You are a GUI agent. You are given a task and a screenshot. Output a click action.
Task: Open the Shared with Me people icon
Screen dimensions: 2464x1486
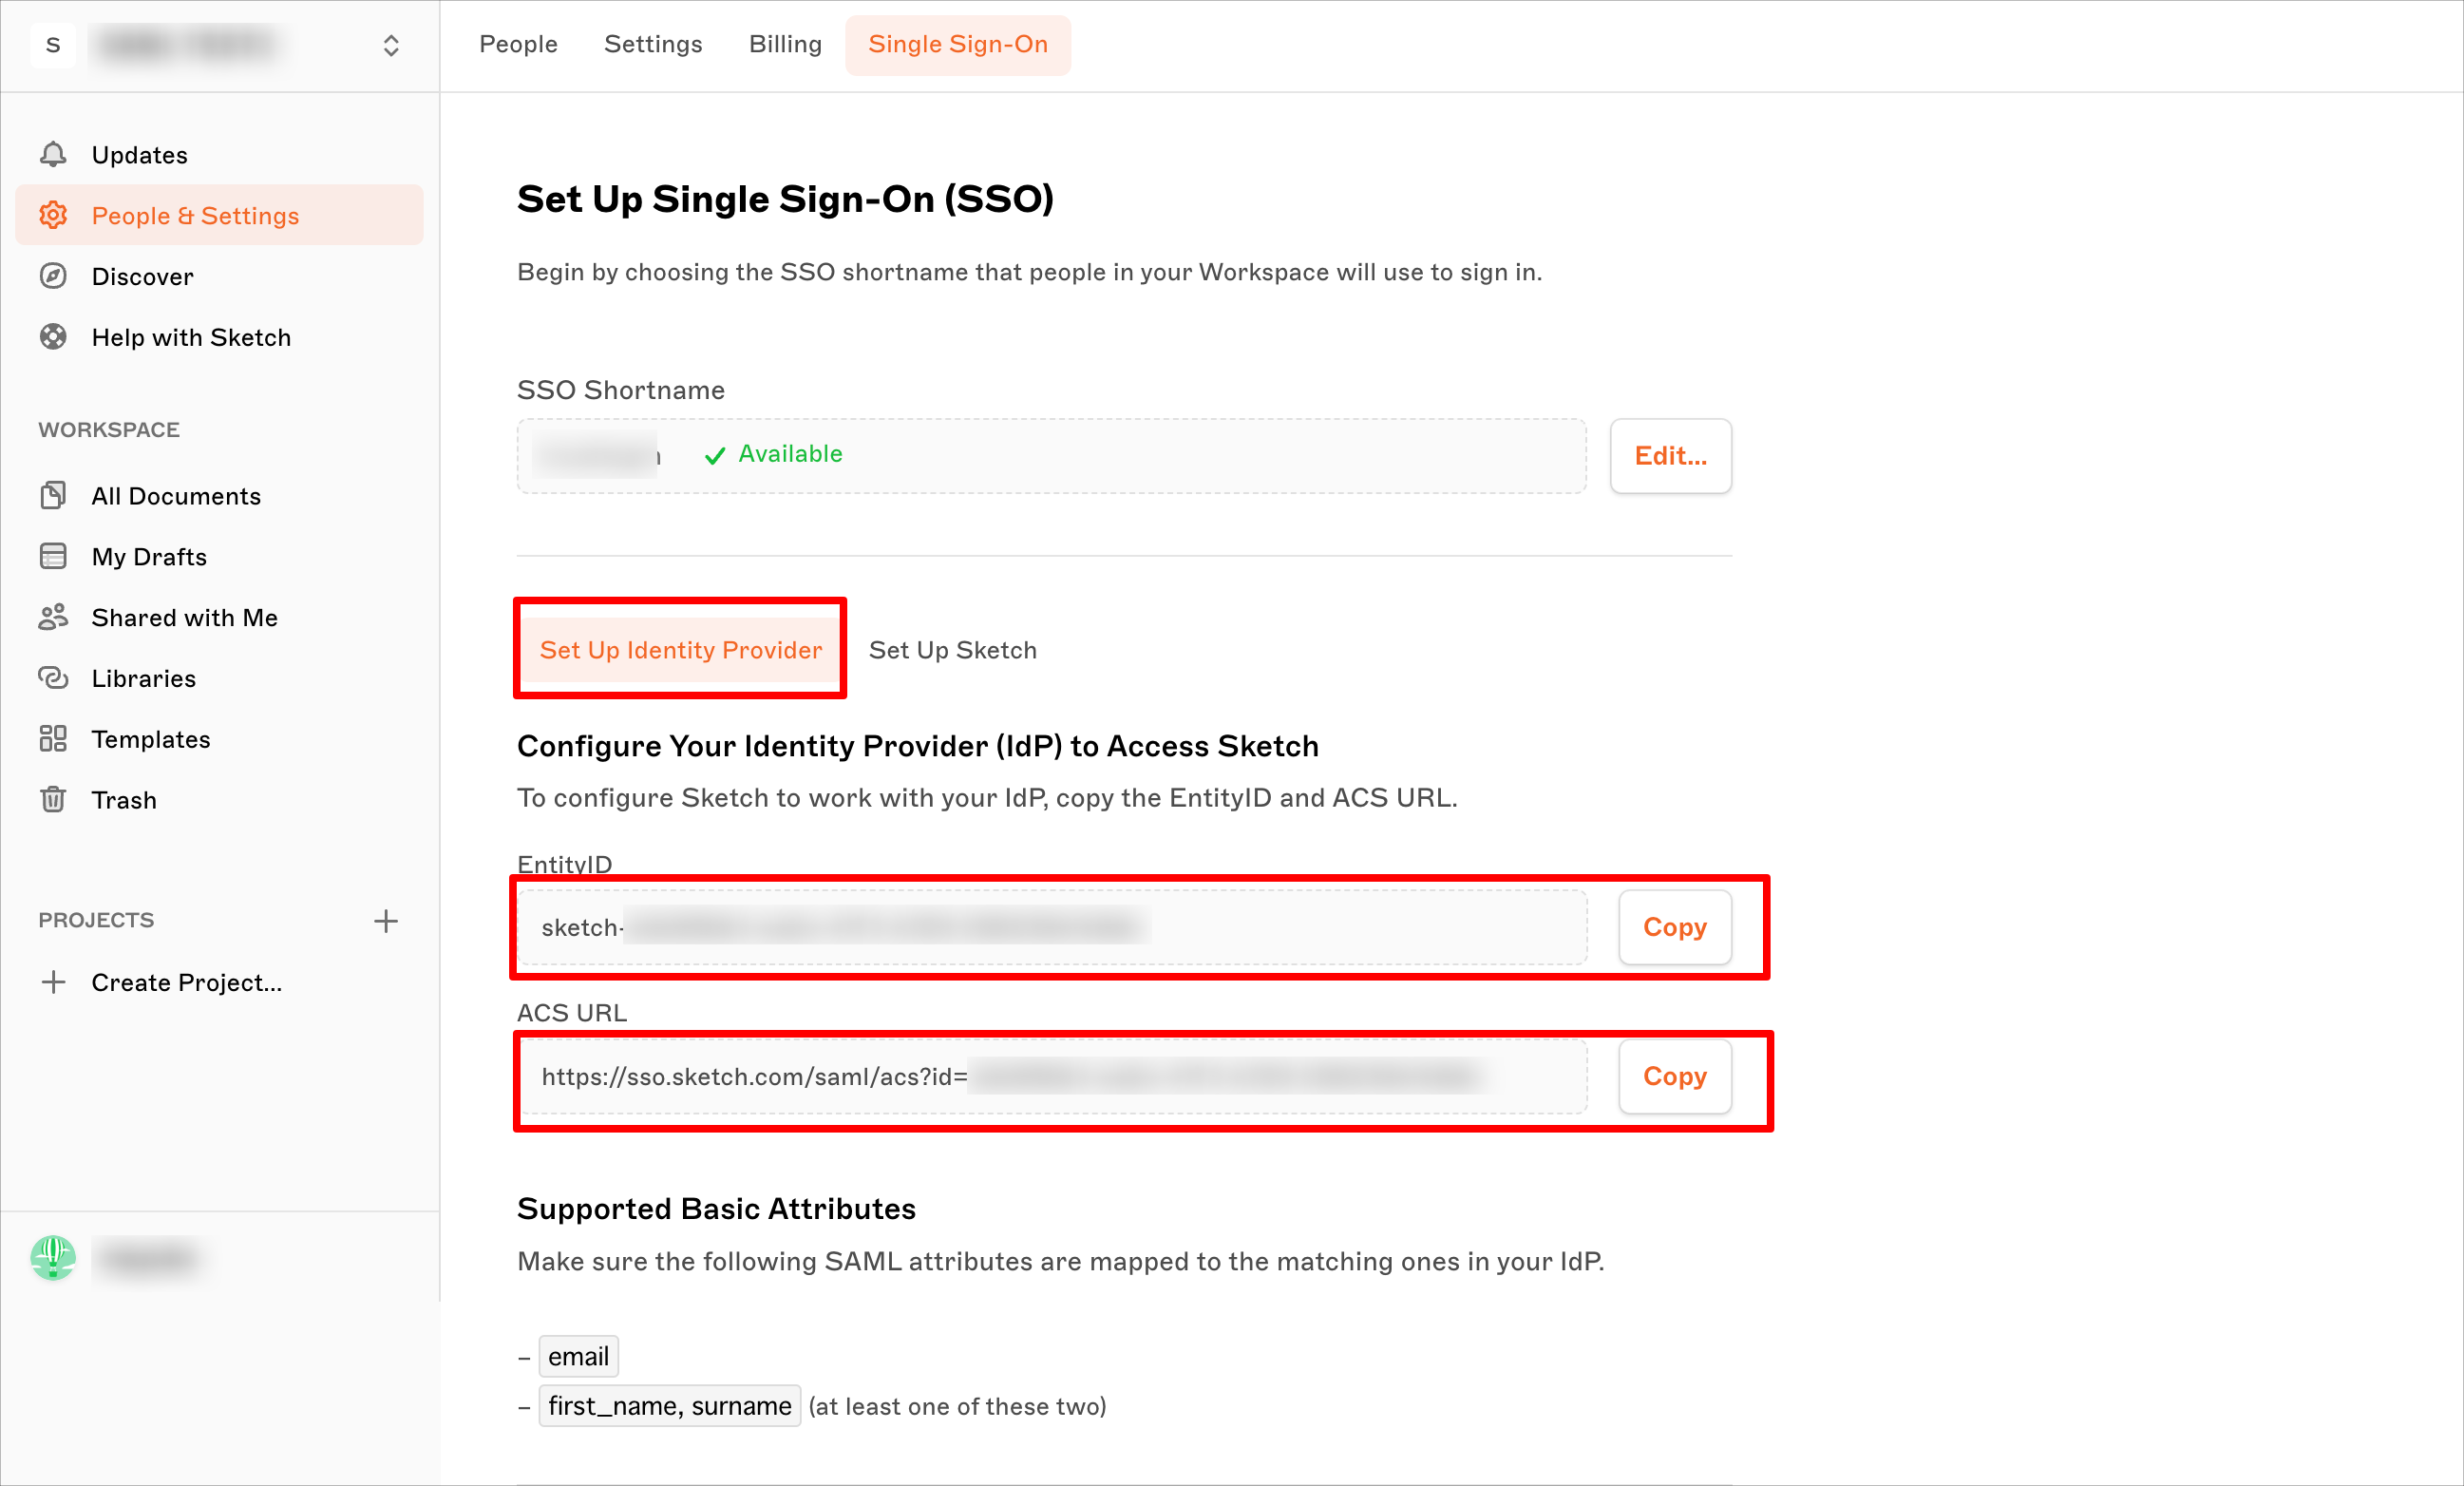pyautogui.click(x=53, y=617)
